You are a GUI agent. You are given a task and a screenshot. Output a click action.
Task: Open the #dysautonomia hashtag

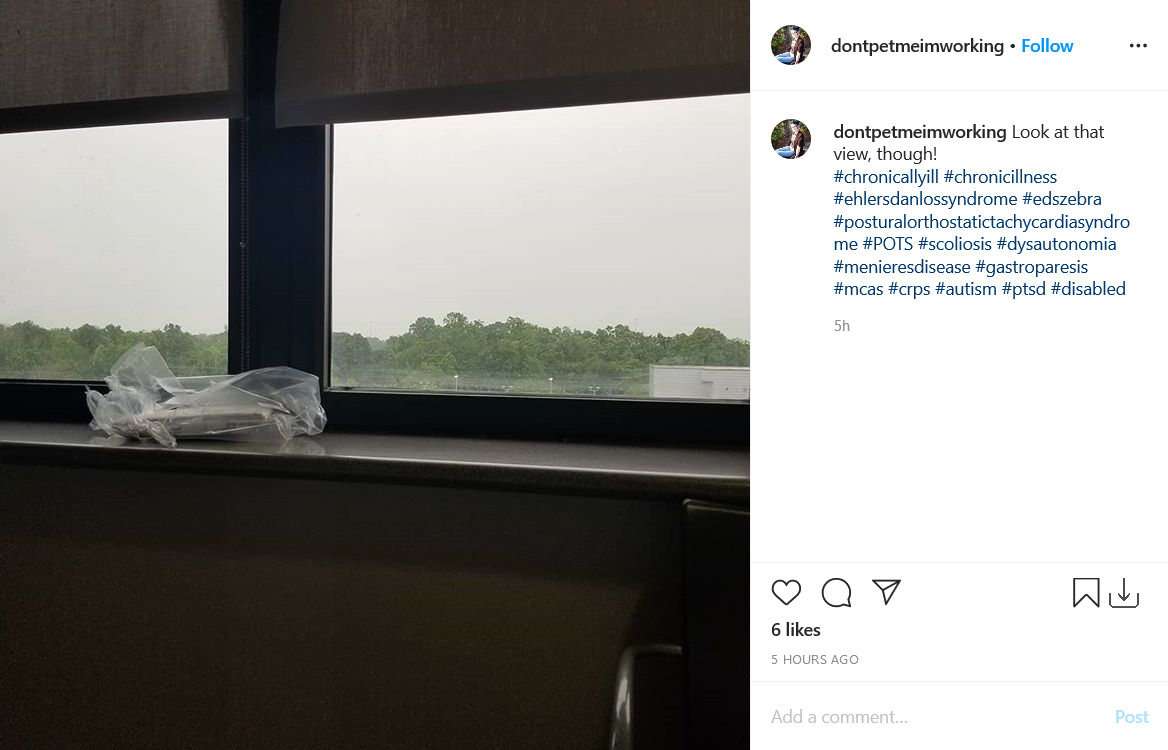[x=1056, y=244]
